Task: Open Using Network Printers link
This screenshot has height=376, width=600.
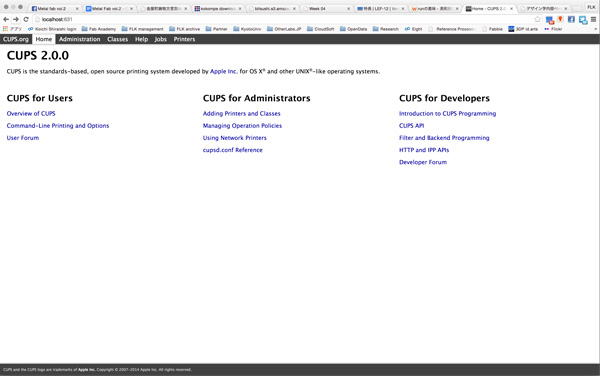Action: (x=235, y=138)
